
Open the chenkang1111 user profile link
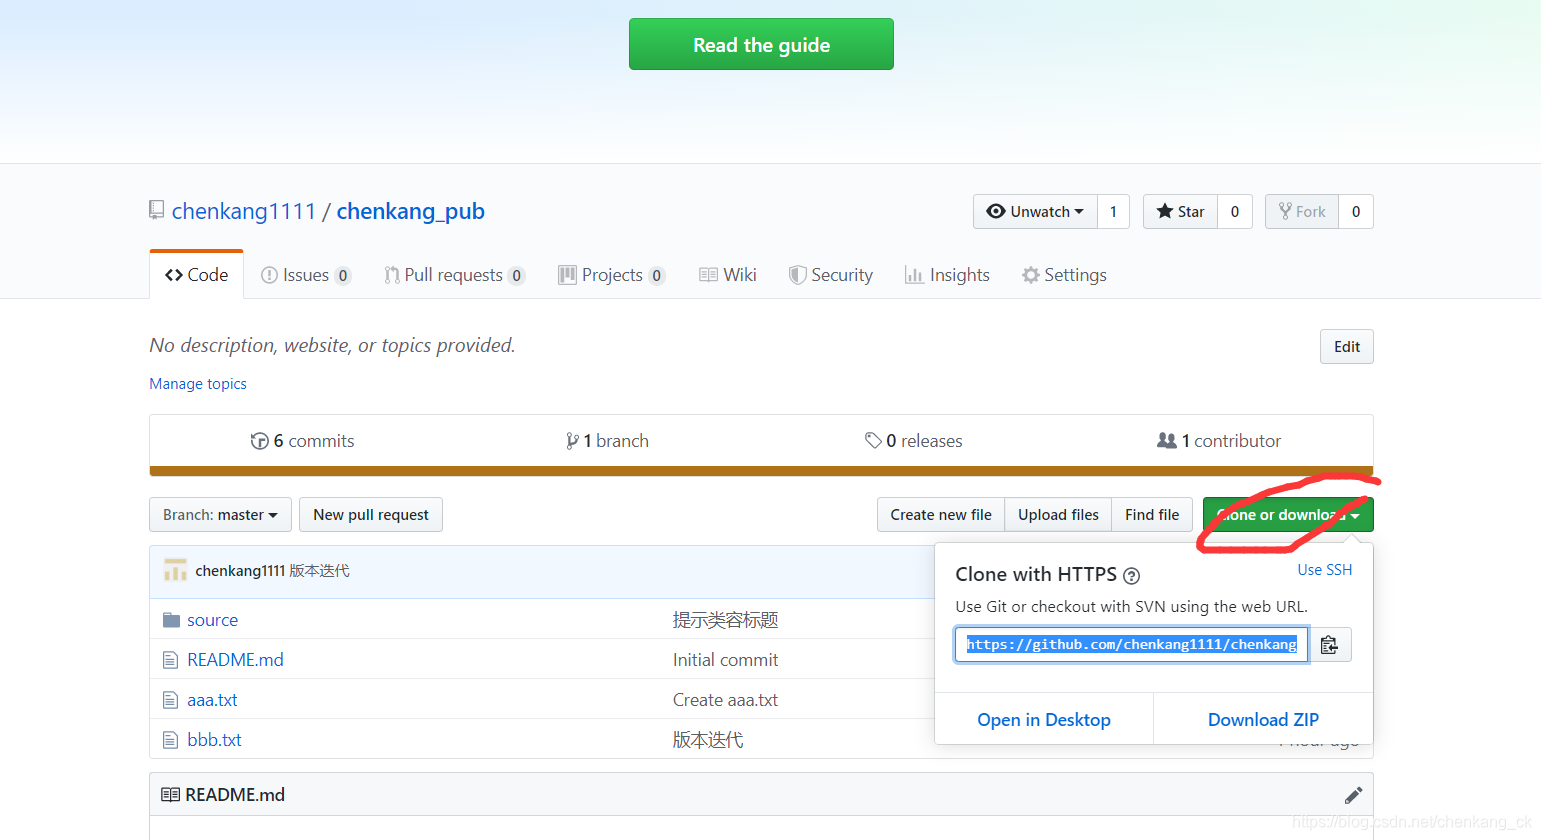pyautogui.click(x=244, y=211)
